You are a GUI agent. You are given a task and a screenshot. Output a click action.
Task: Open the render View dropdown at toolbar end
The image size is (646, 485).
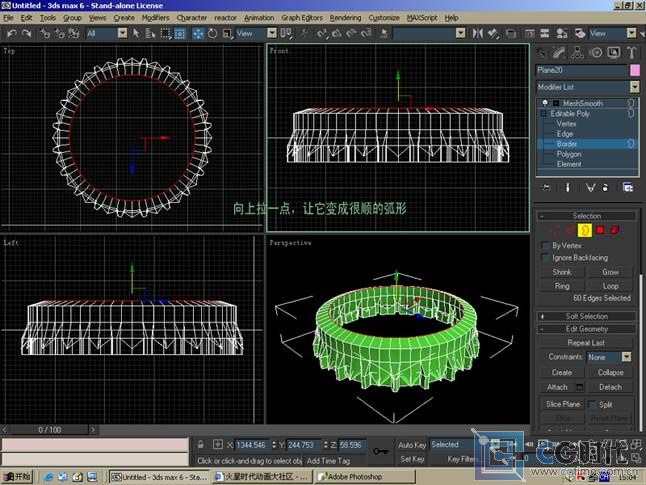click(x=631, y=33)
